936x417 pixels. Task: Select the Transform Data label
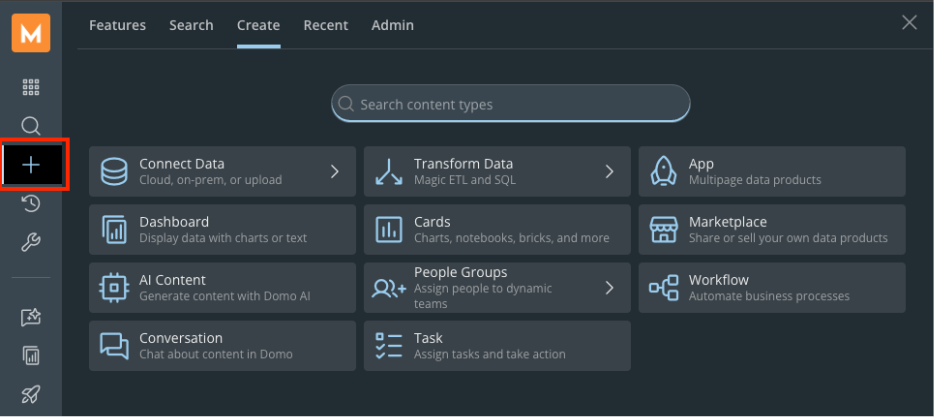pyautogui.click(x=464, y=163)
